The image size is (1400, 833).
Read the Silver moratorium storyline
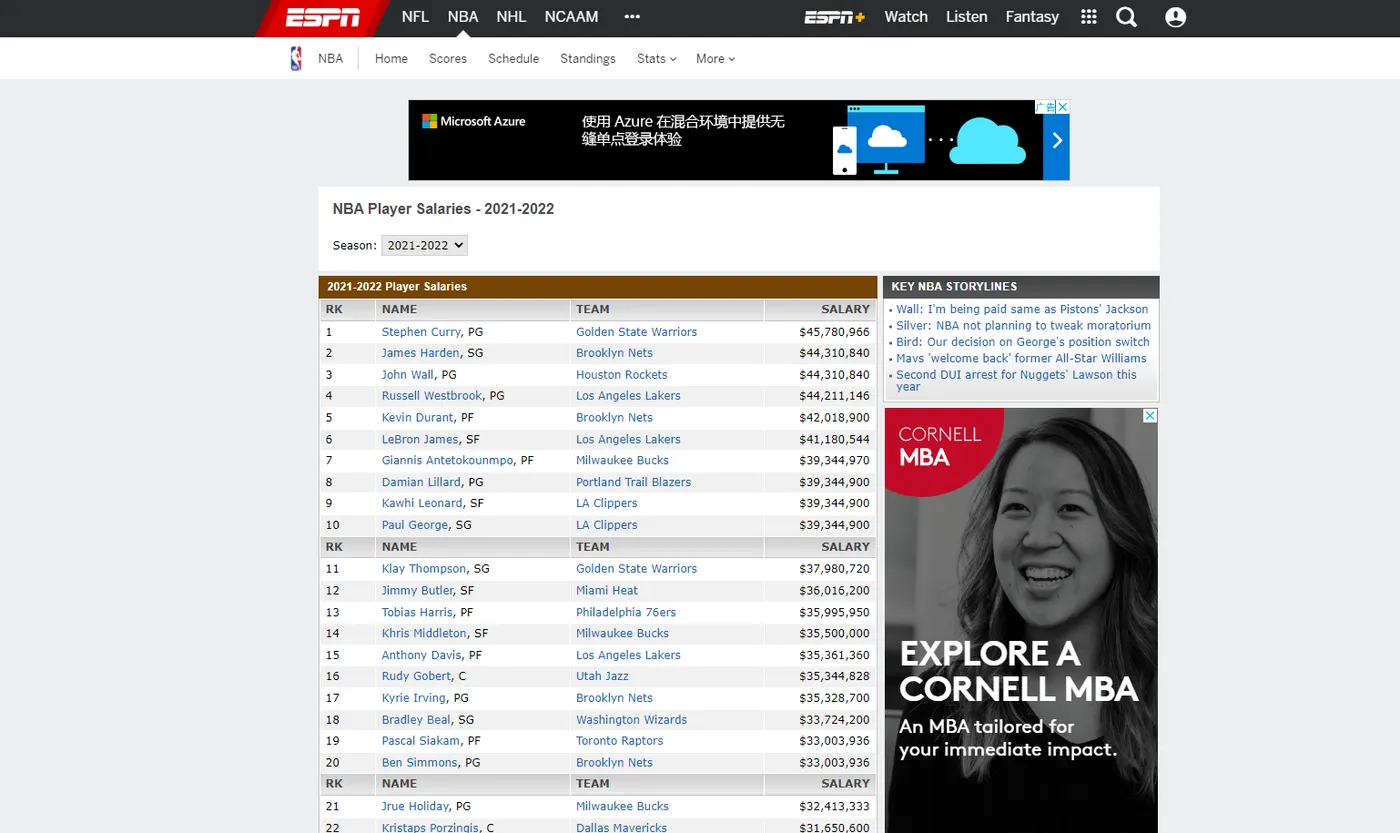1024,326
